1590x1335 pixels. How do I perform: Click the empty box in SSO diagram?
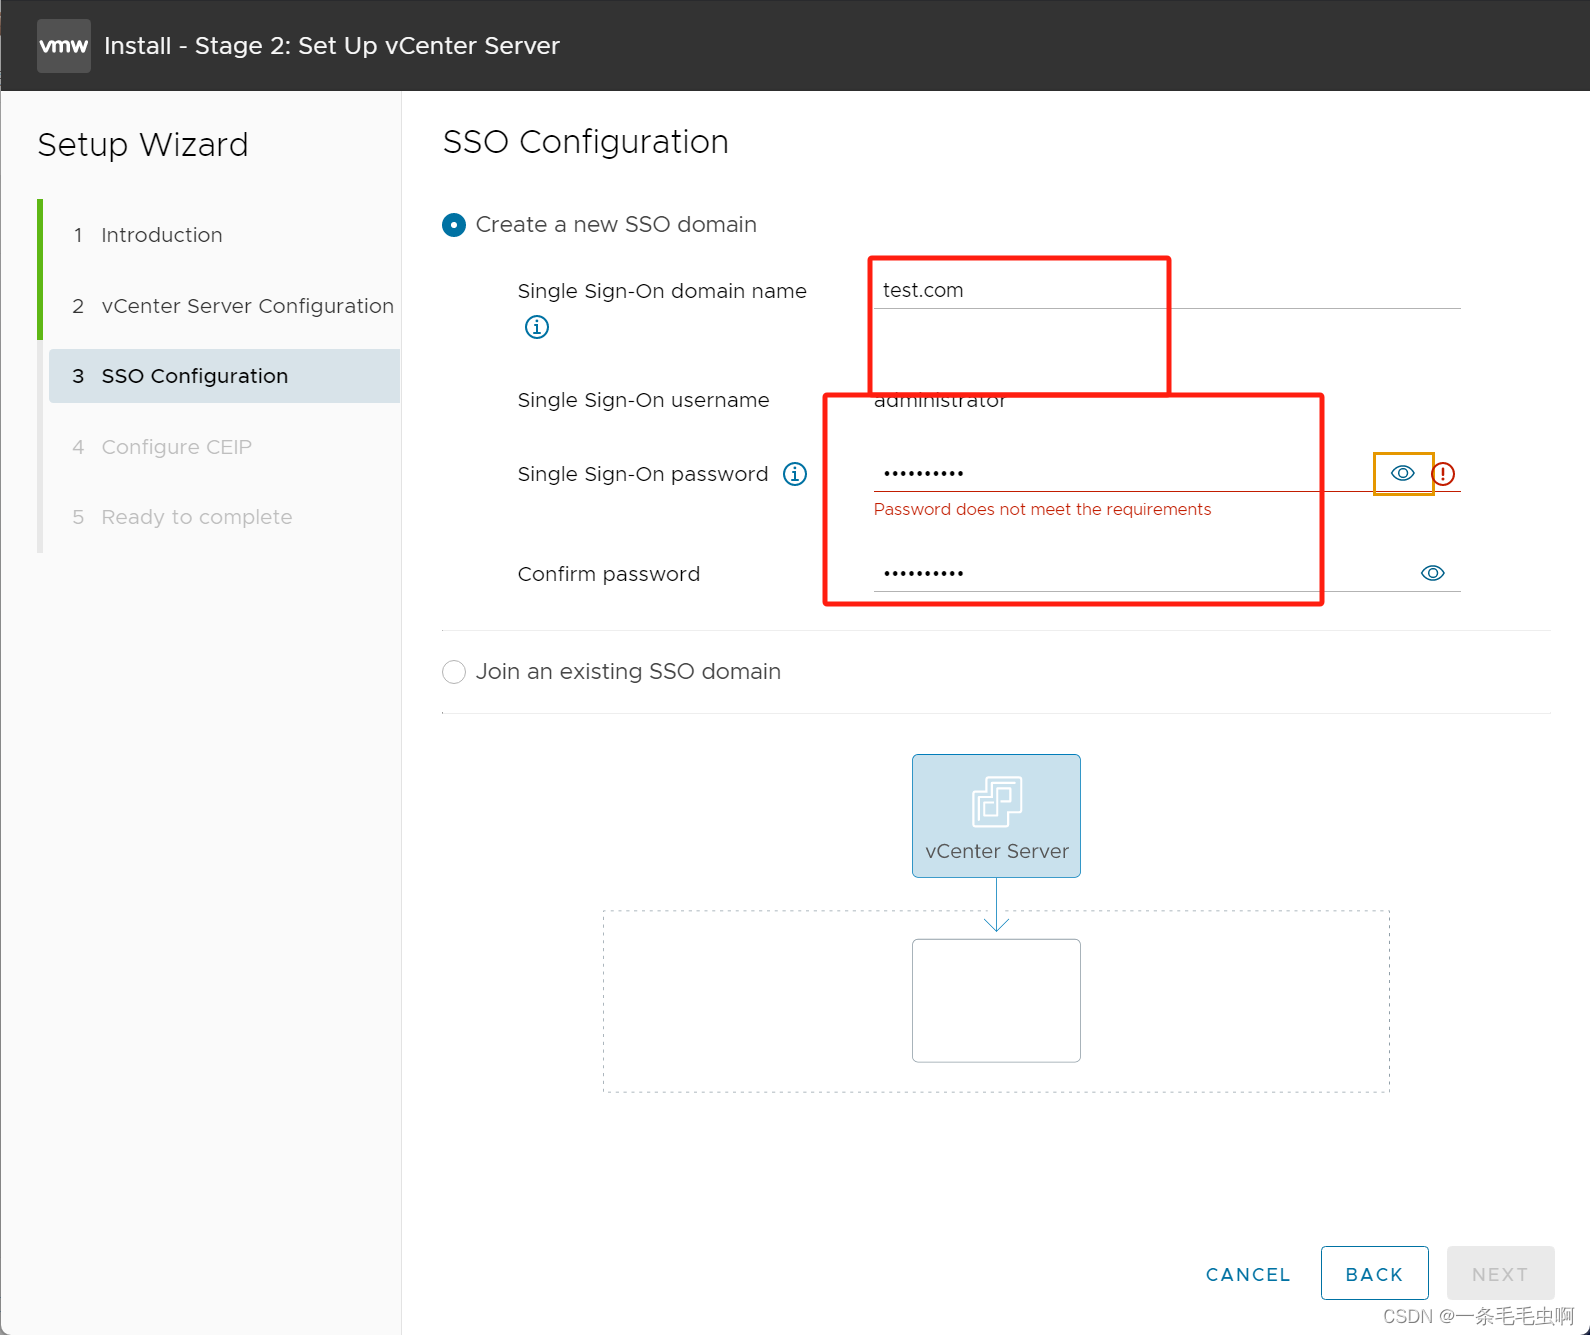click(x=996, y=1000)
